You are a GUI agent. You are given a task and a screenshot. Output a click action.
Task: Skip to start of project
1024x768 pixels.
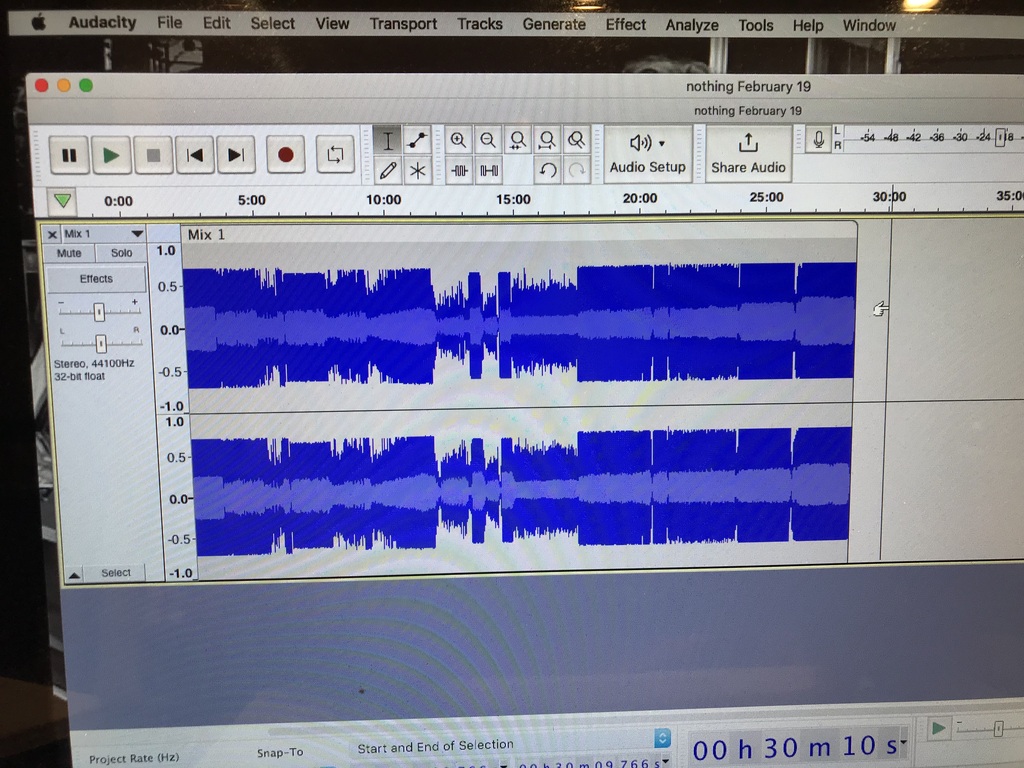click(195, 155)
